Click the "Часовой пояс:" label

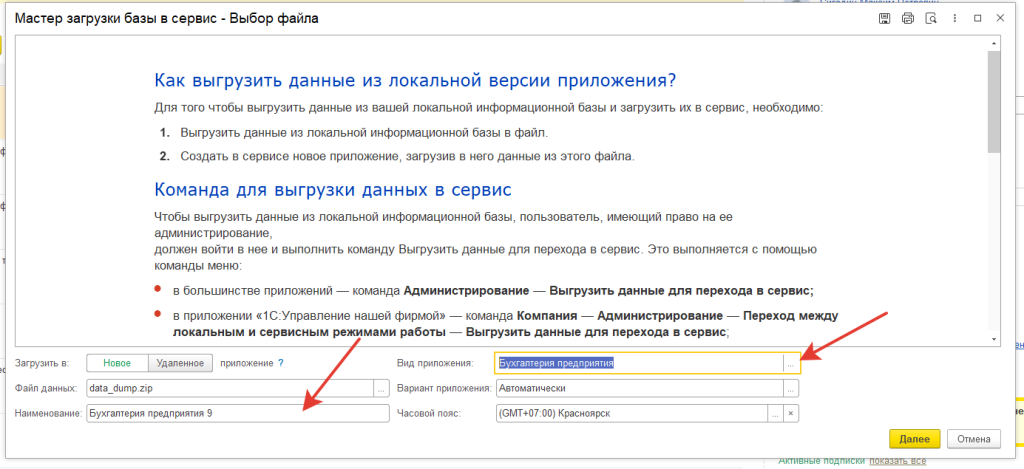point(430,413)
